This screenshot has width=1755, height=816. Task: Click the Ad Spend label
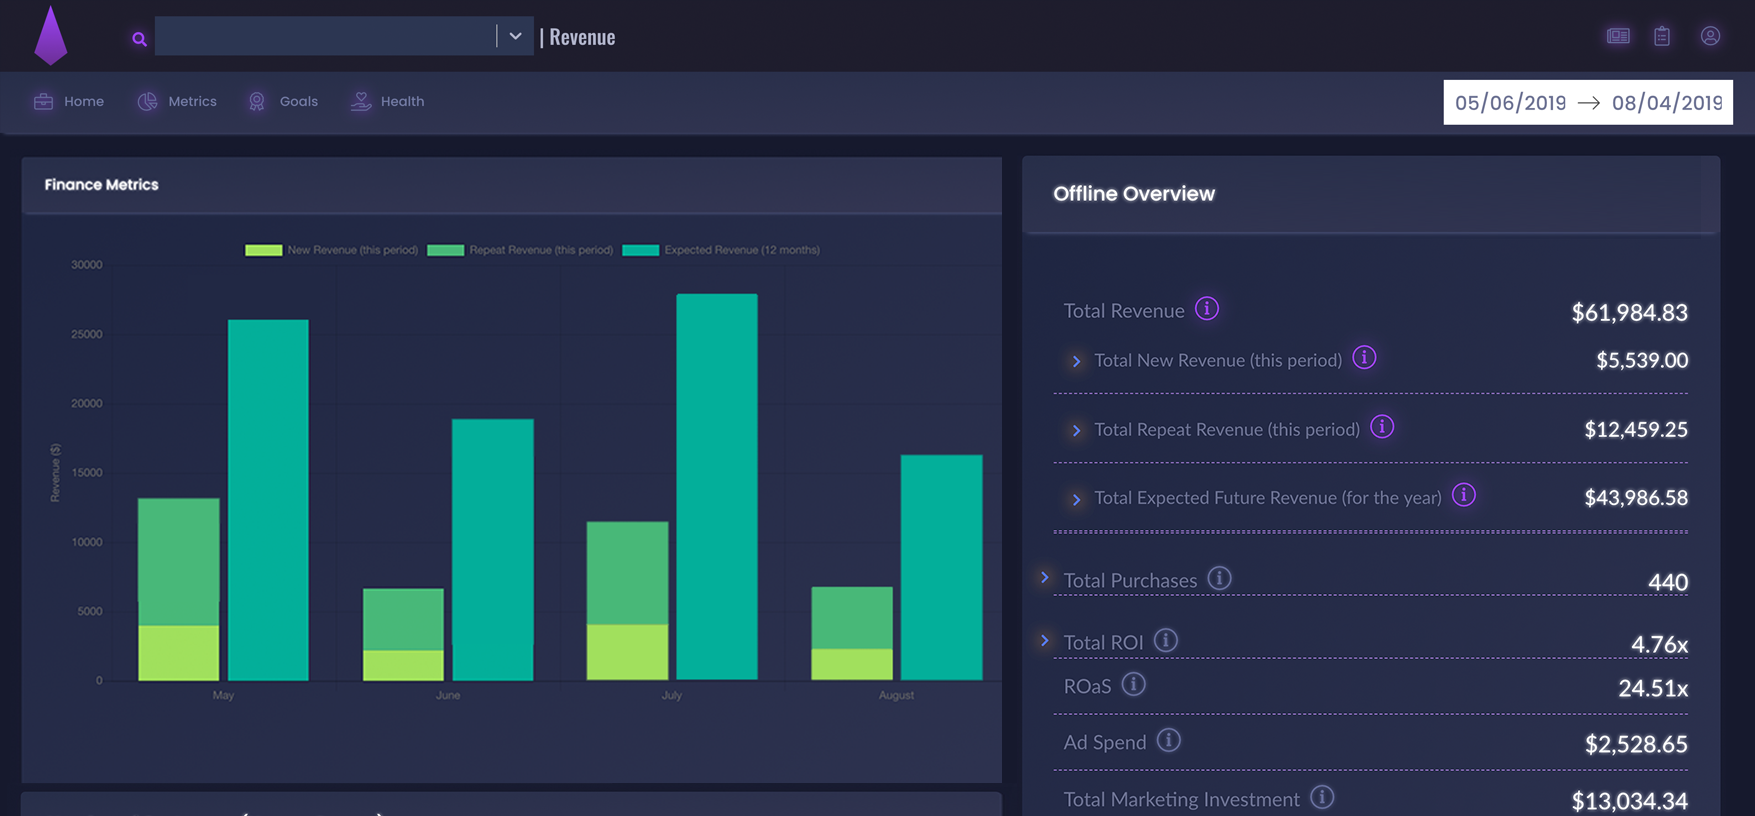pyautogui.click(x=1105, y=742)
